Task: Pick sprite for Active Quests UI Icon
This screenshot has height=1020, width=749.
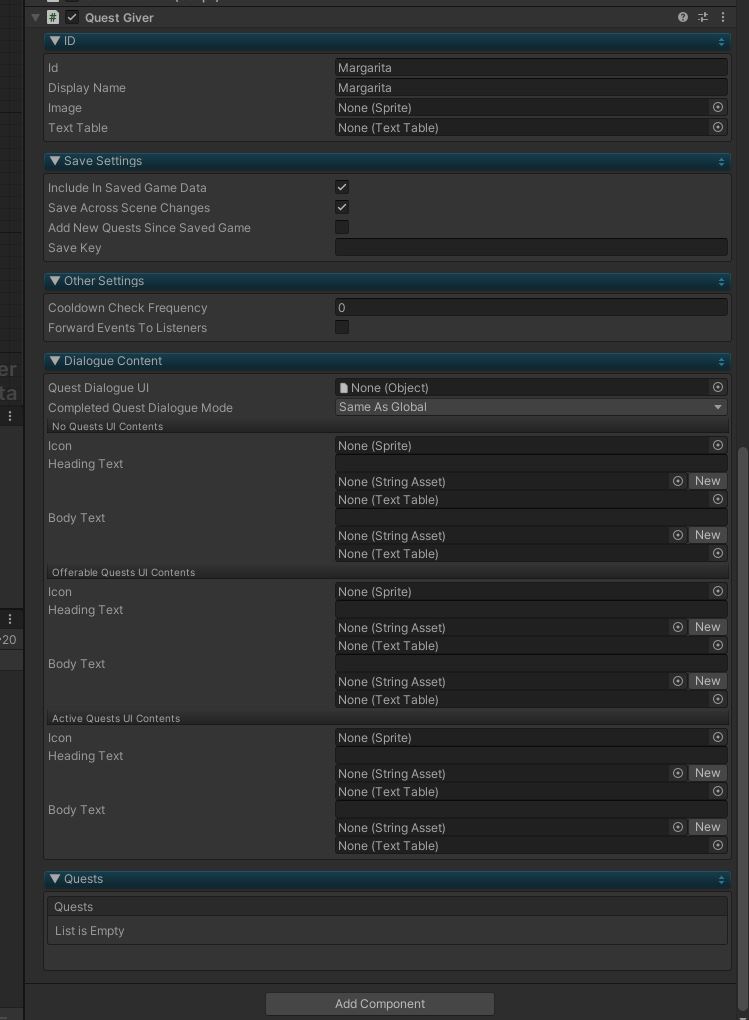Action: (718, 738)
